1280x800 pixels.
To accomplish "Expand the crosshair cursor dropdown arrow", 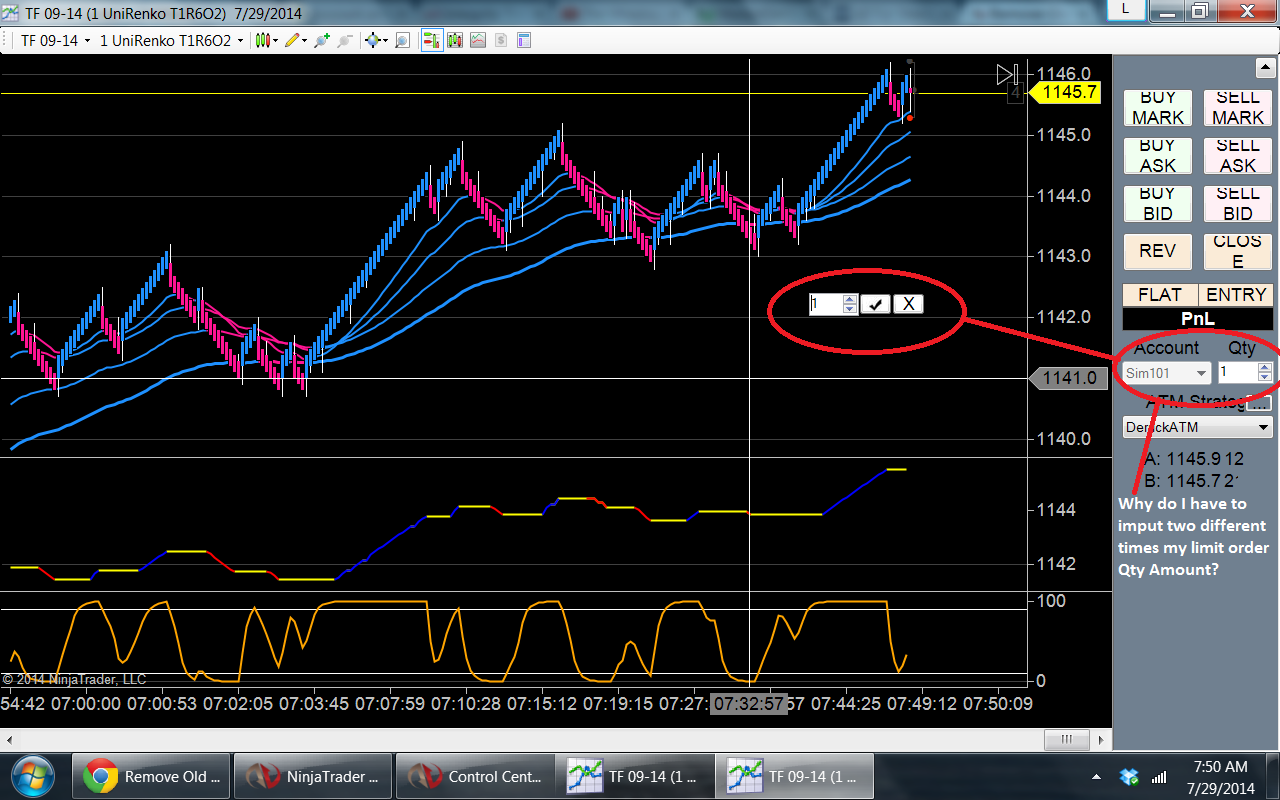I will [x=387, y=41].
